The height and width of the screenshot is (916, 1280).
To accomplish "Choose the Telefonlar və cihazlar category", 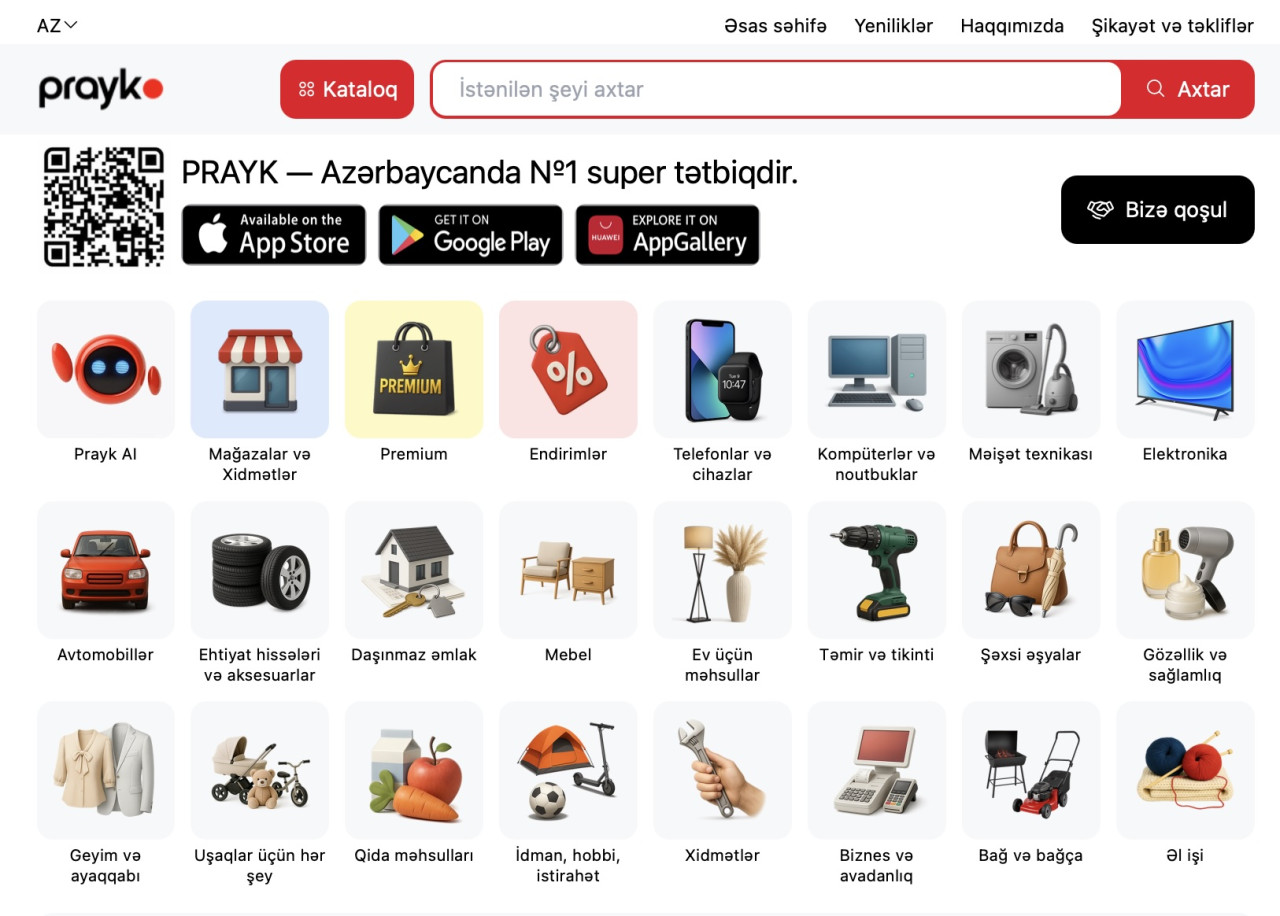I will point(722,369).
